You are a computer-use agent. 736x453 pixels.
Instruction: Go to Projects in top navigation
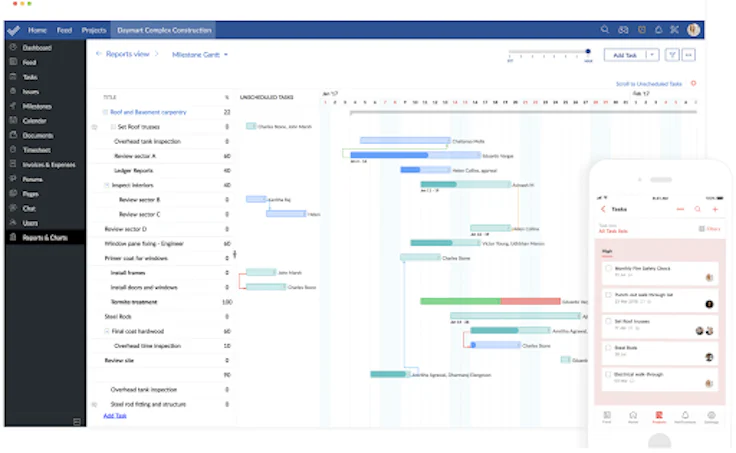94,30
